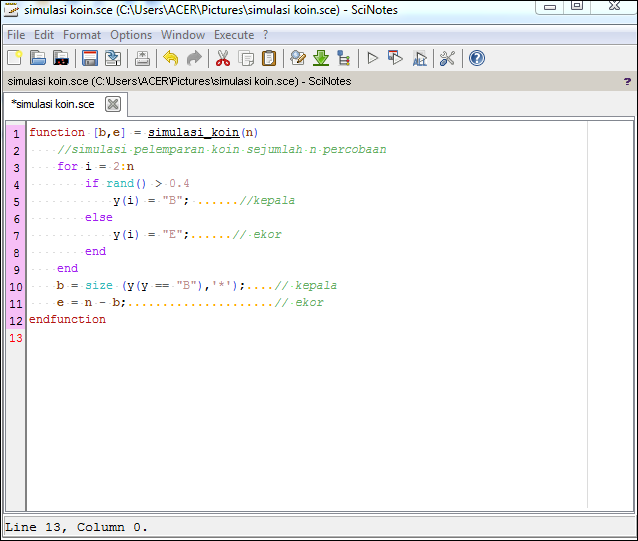Open the ? help menu

pos(265,35)
